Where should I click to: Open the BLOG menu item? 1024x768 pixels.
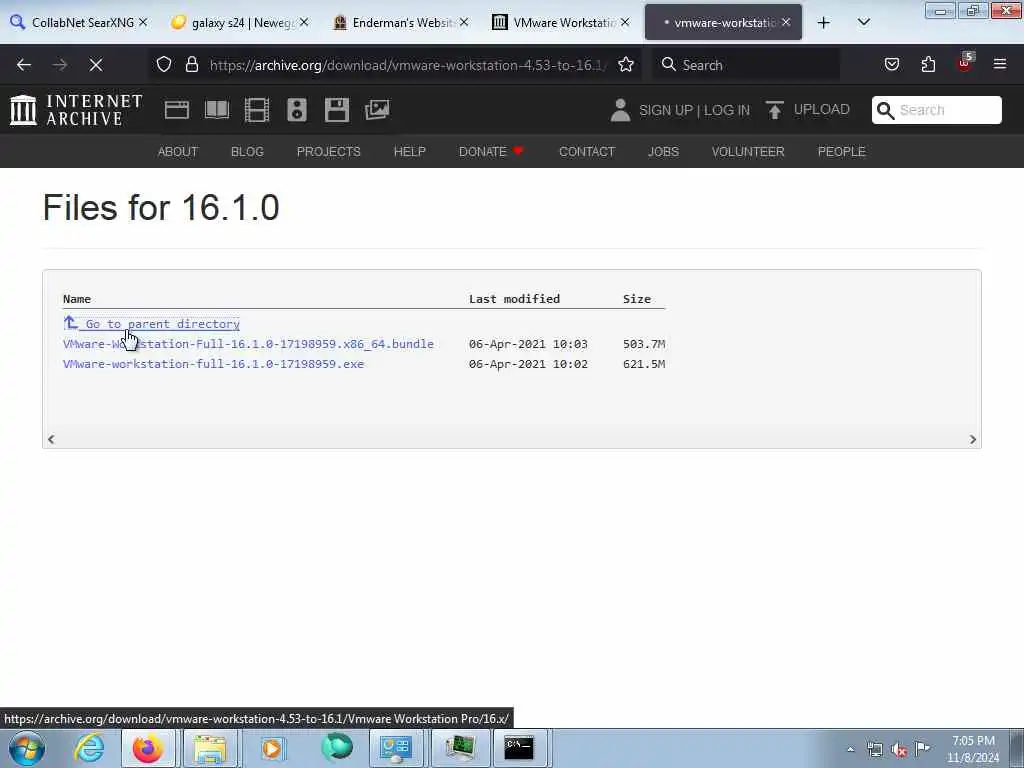tap(248, 152)
